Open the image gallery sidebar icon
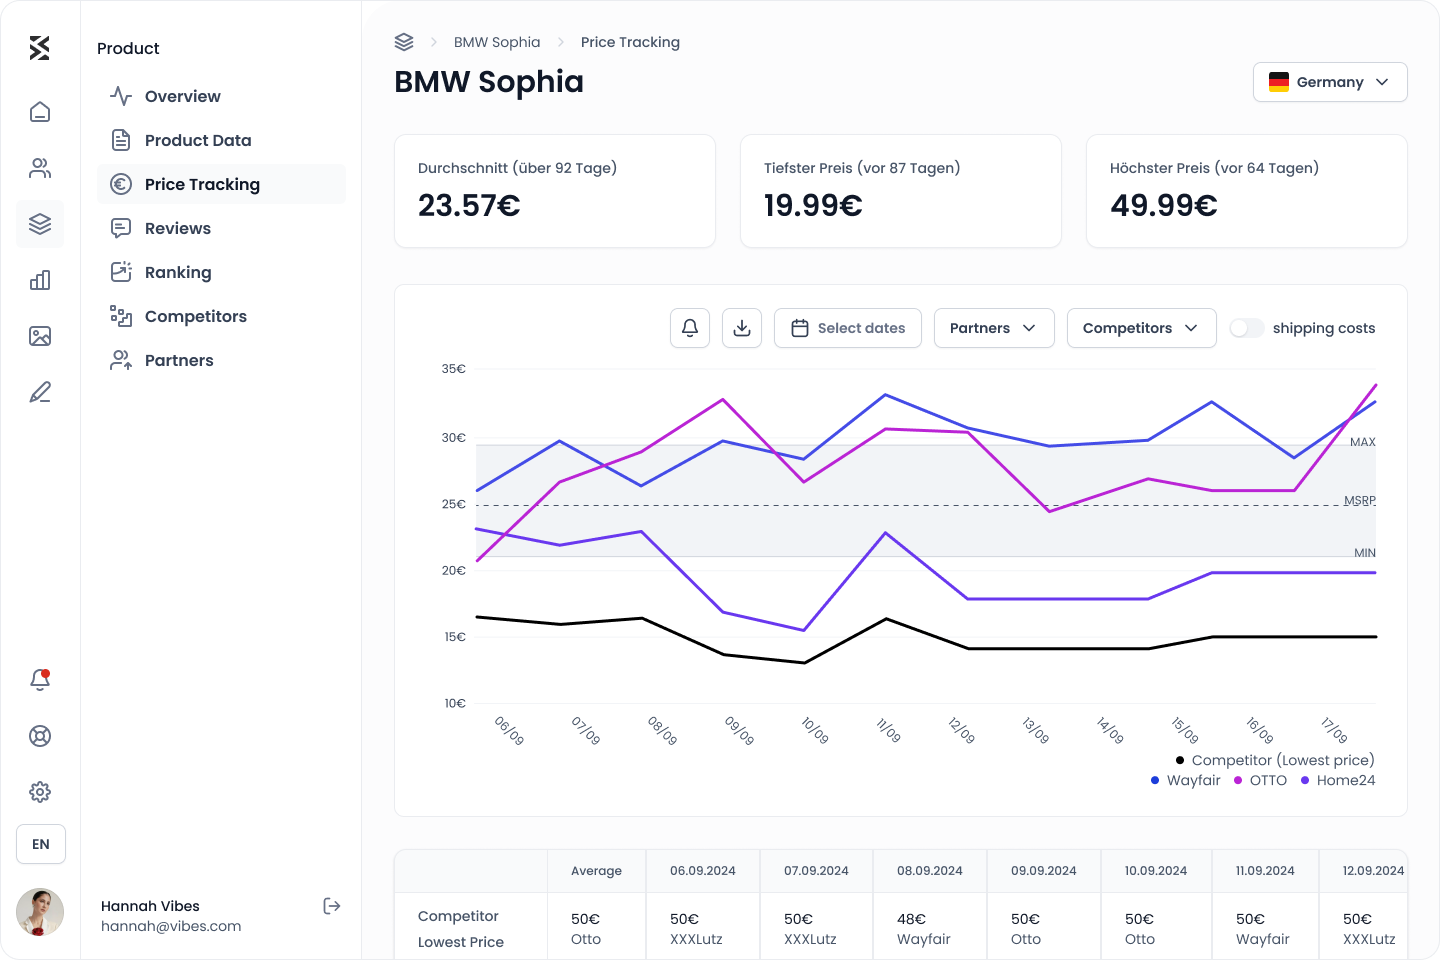This screenshot has width=1440, height=960. (x=40, y=336)
